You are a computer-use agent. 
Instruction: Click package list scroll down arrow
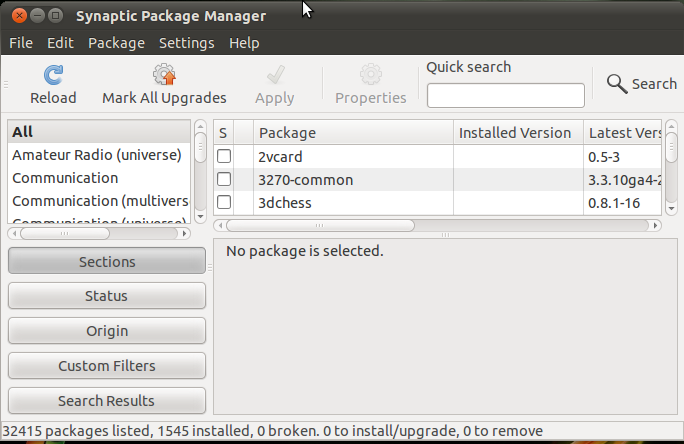pos(672,209)
